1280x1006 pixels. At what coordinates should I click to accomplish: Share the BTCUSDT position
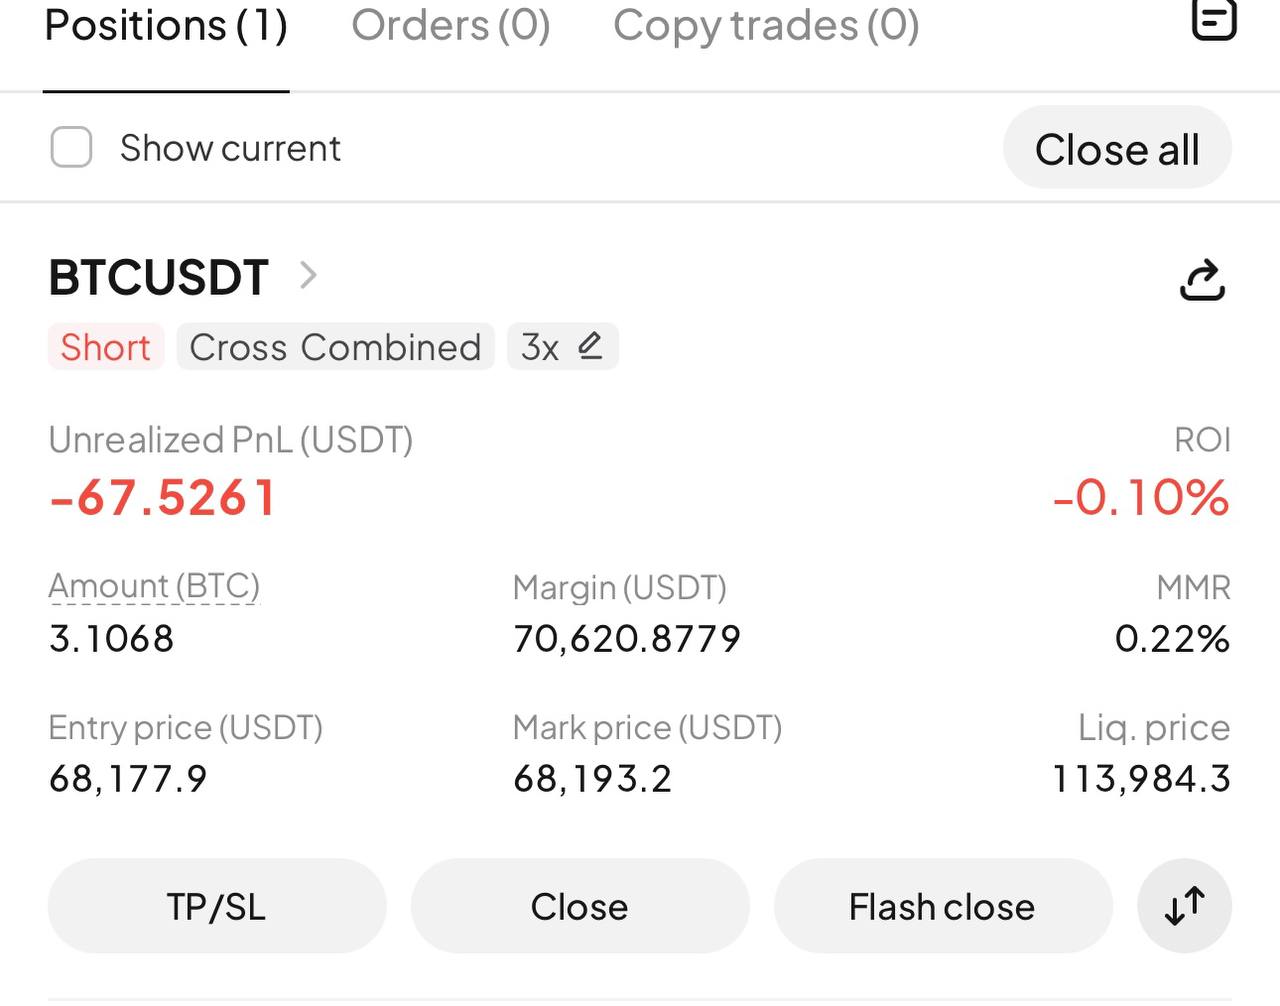pyautogui.click(x=1202, y=280)
